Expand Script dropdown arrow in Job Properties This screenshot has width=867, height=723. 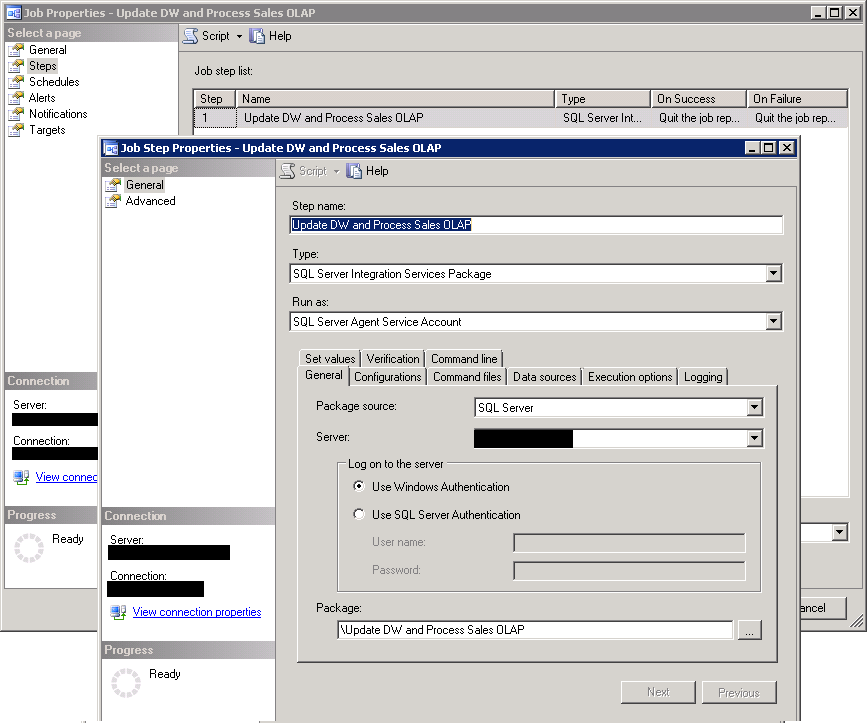239,36
